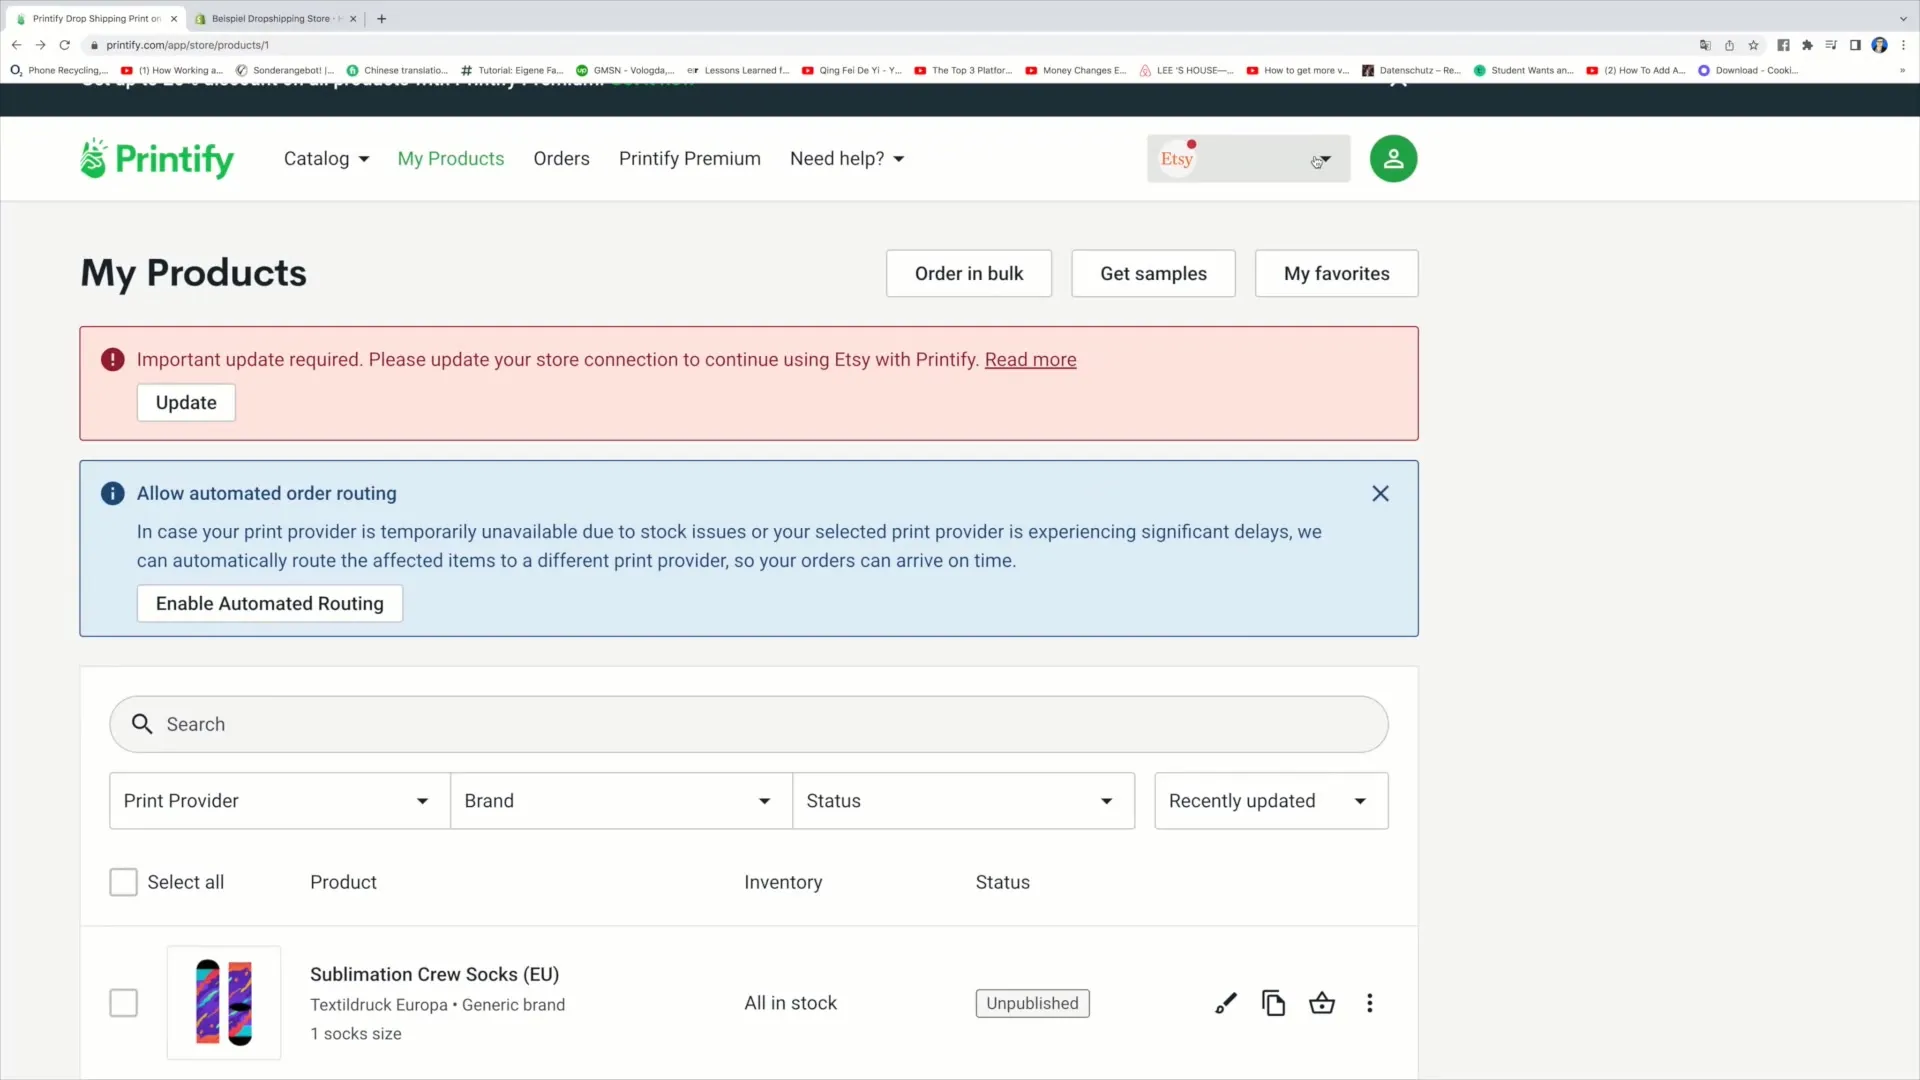Viewport: 1920px width, 1080px height.
Task: Click the info circle icon on routing banner
Action: point(112,493)
